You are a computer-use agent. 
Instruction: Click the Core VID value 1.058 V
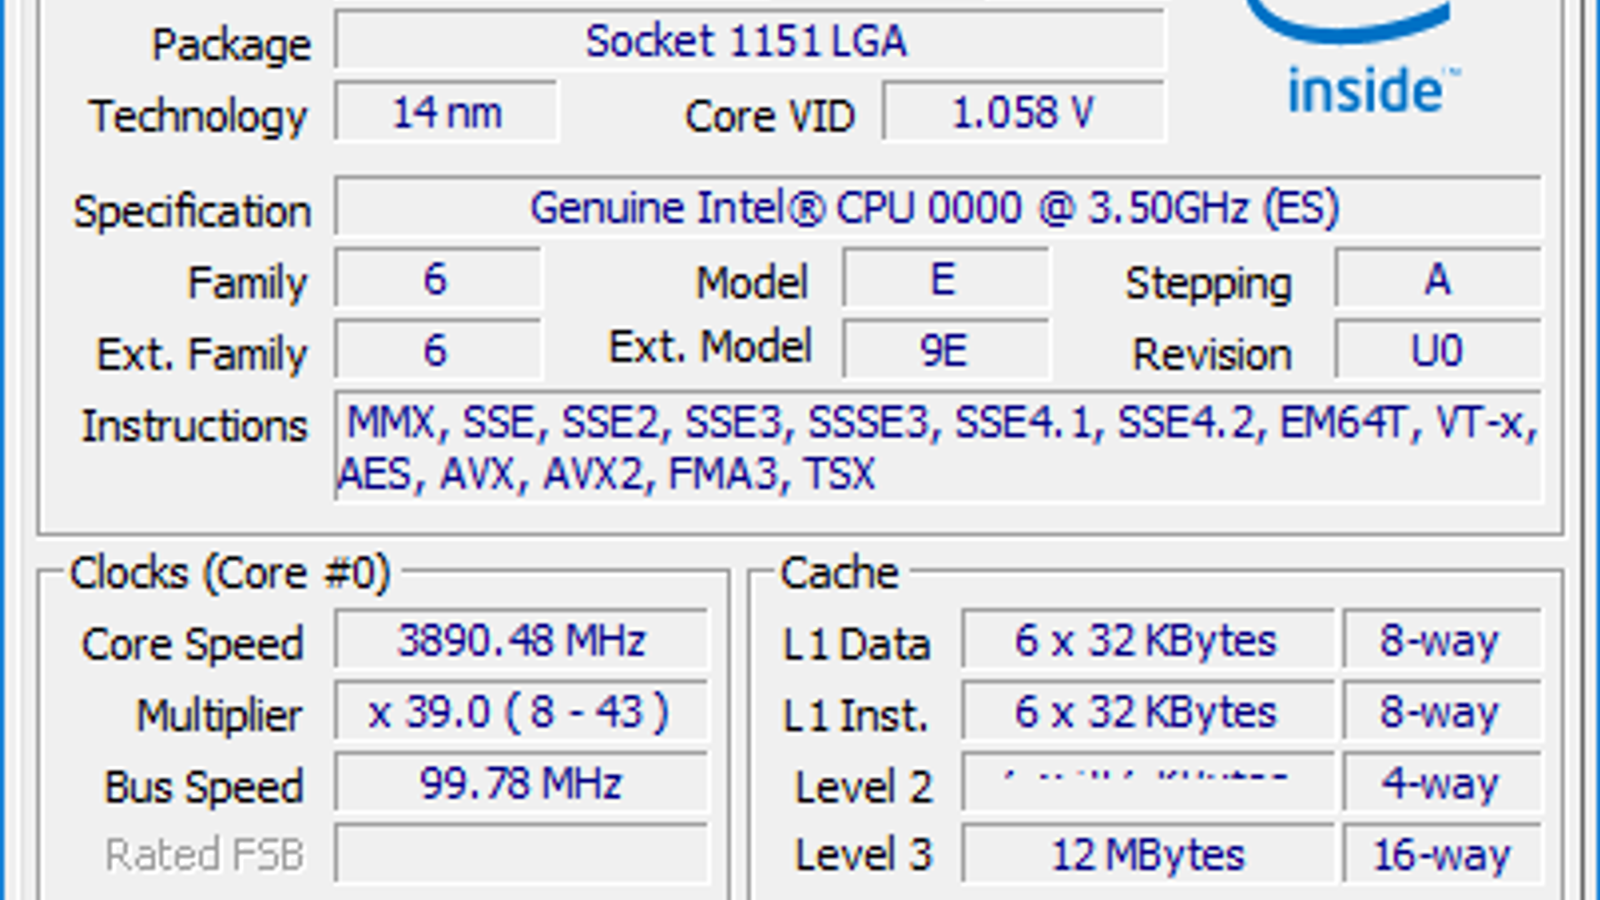point(1023,113)
